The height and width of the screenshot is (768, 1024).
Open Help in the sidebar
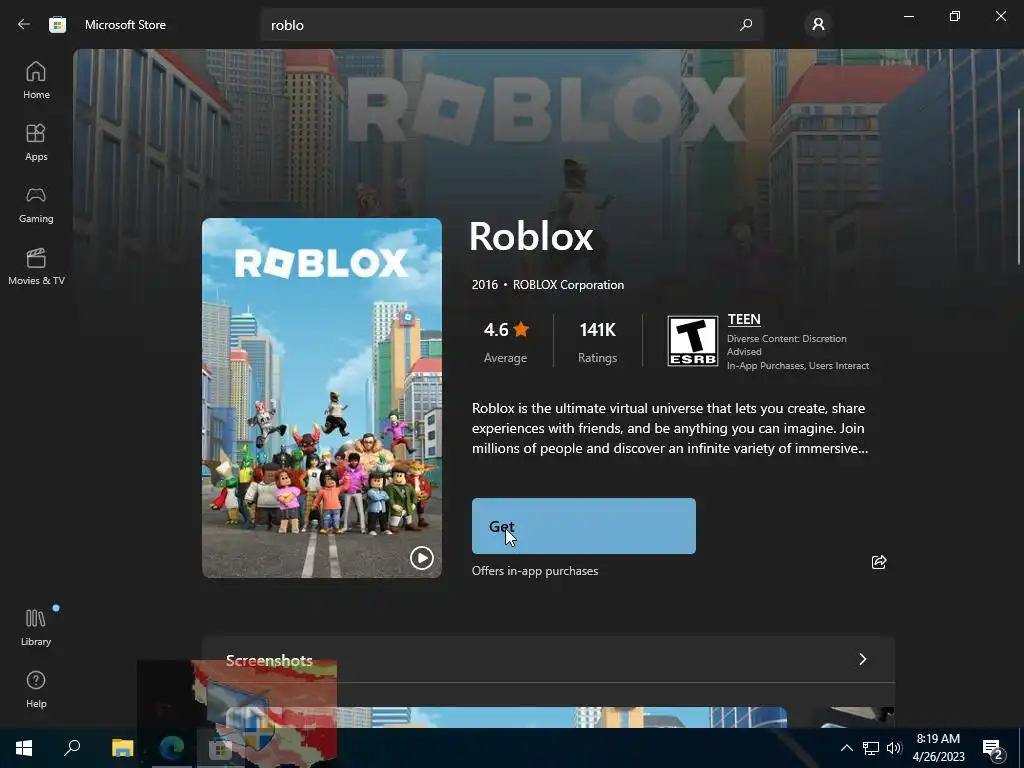(36, 690)
